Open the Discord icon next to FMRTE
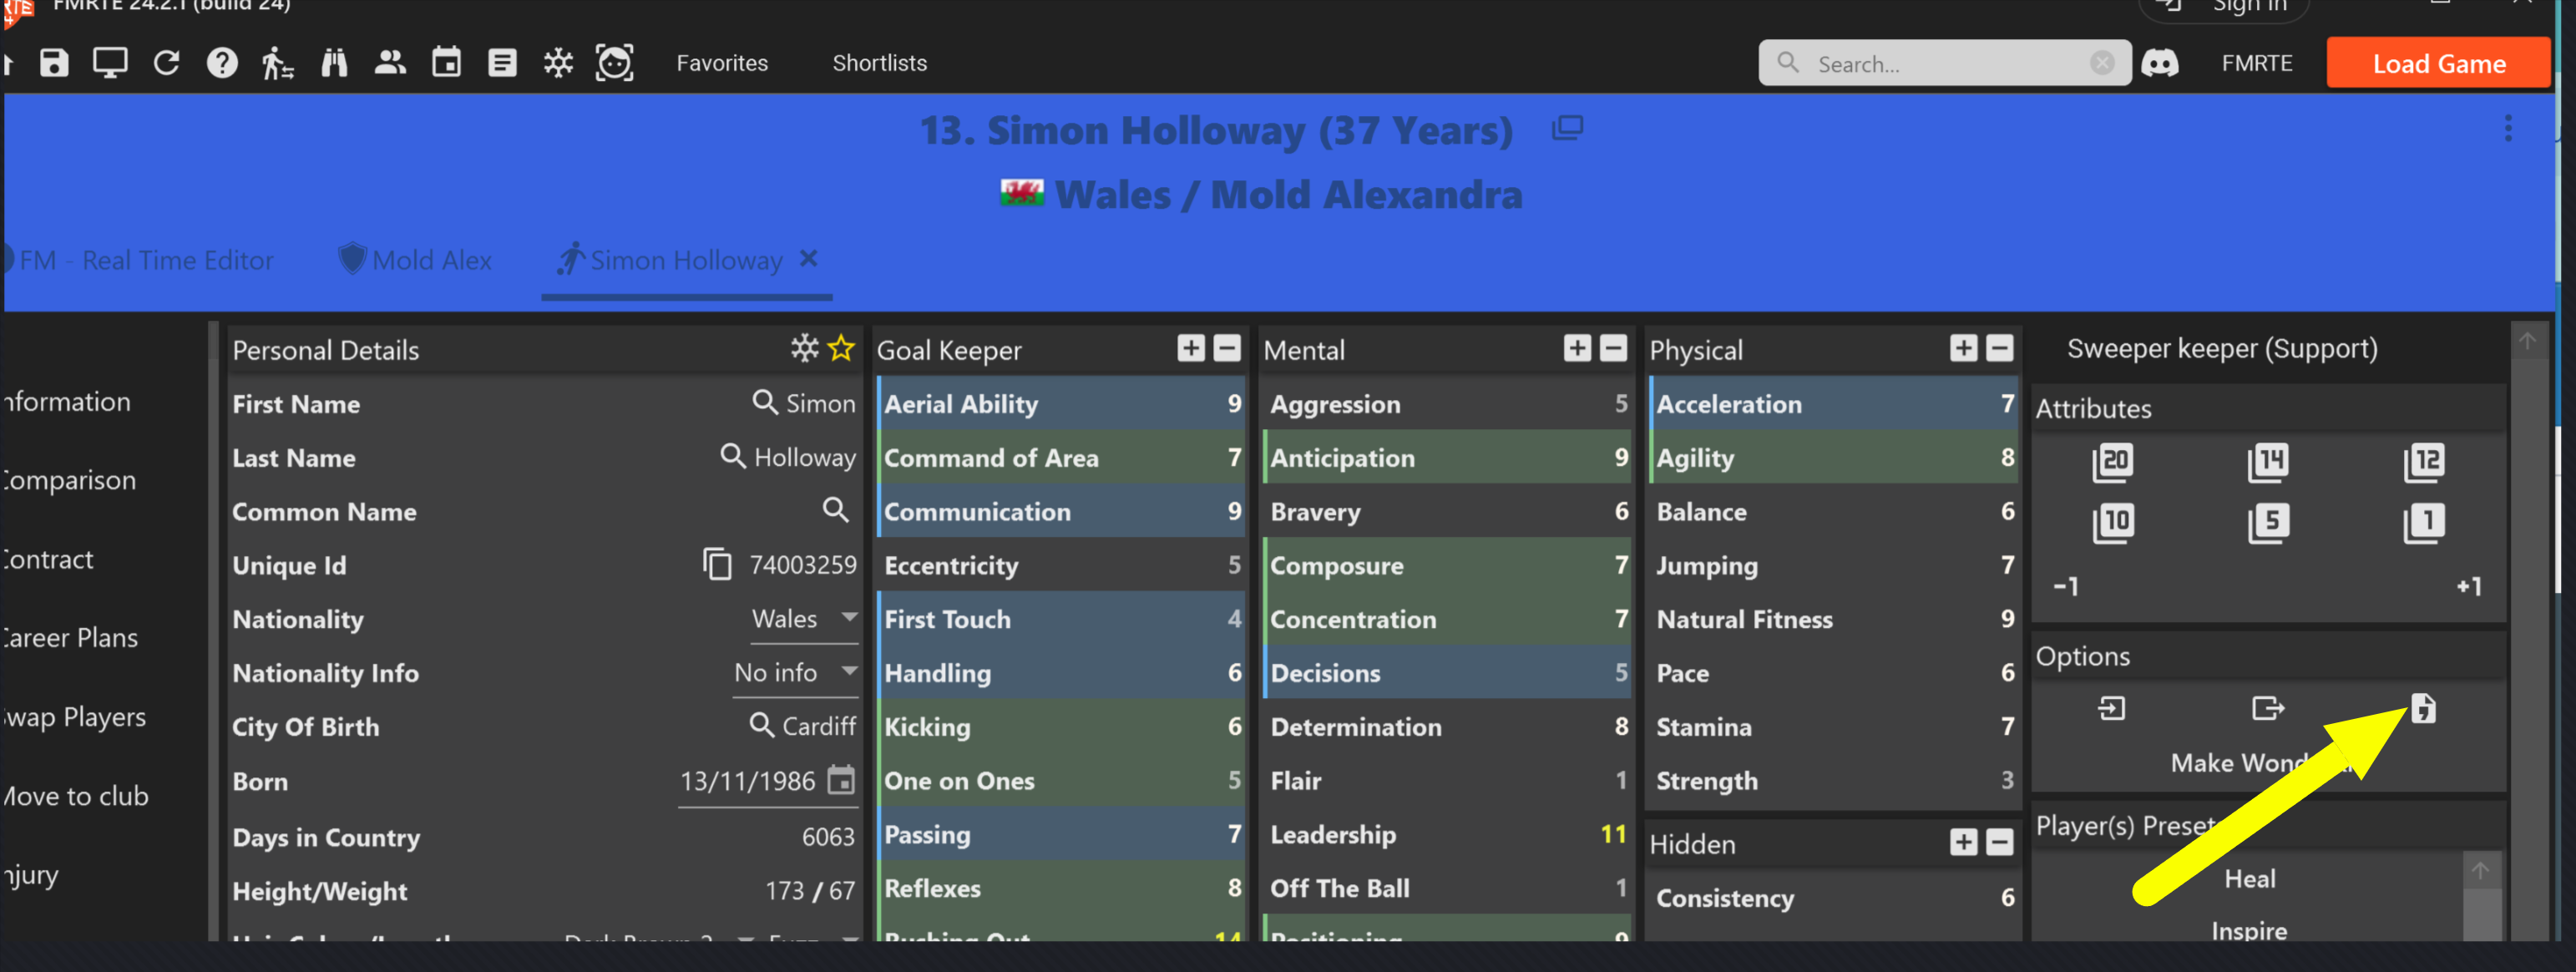The height and width of the screenshot is (972, 2576). (2160, 63)
